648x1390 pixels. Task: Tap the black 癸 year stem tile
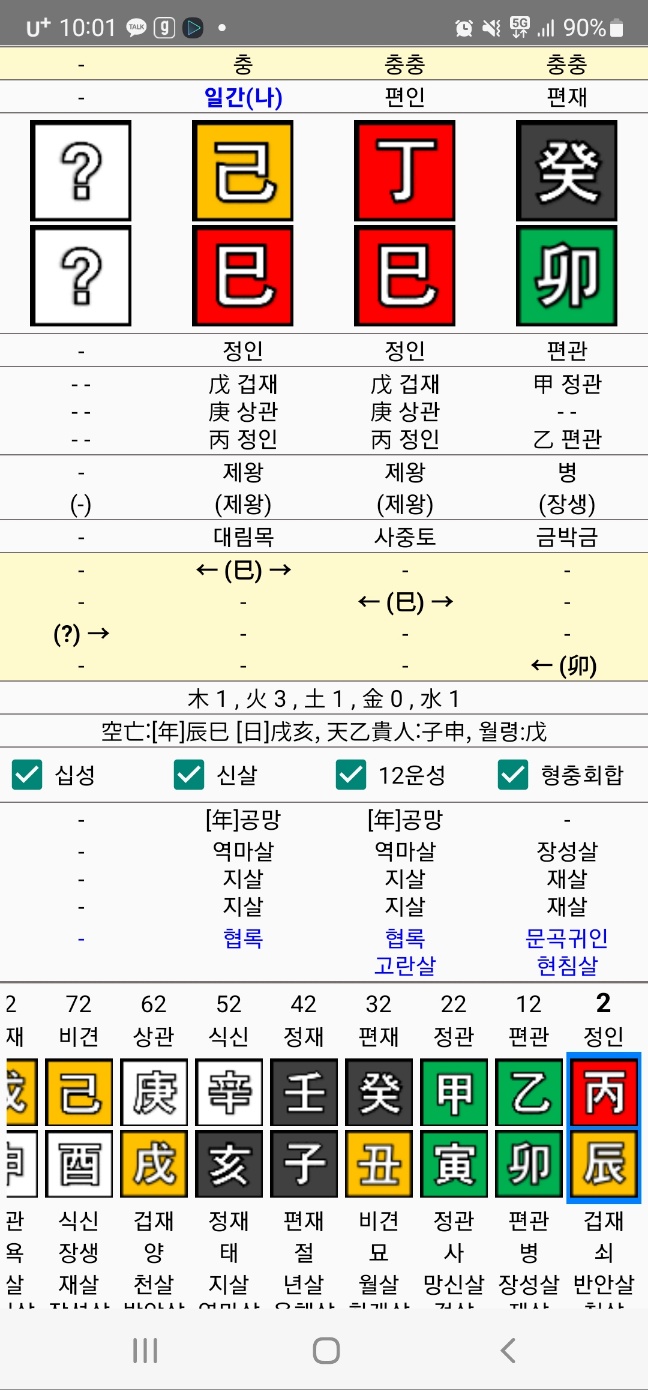coord(566,171)
